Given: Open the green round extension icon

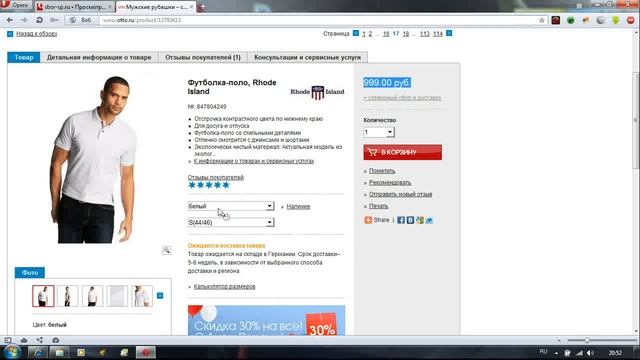Looking at the screenshot, I should click(571, 20).
